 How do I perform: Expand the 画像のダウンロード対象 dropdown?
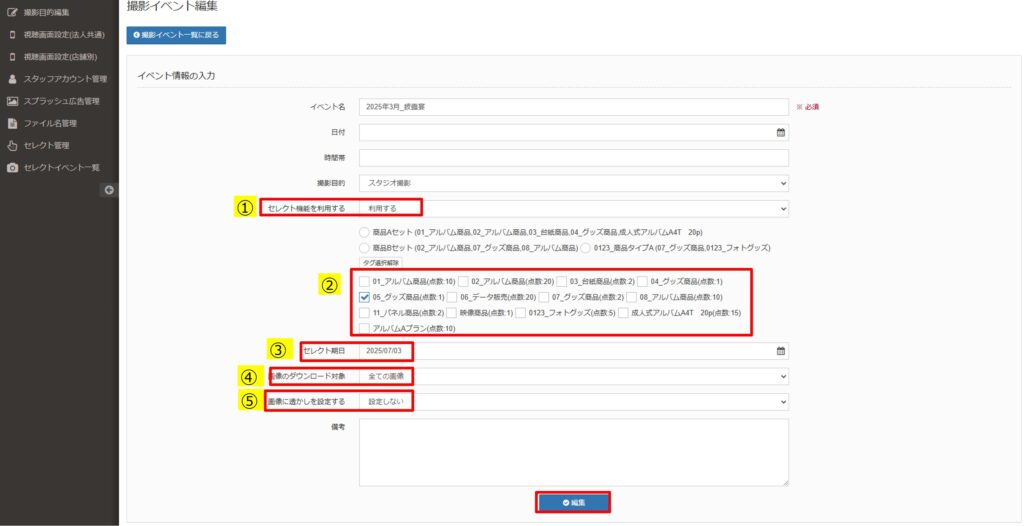[x=573, y=377]
